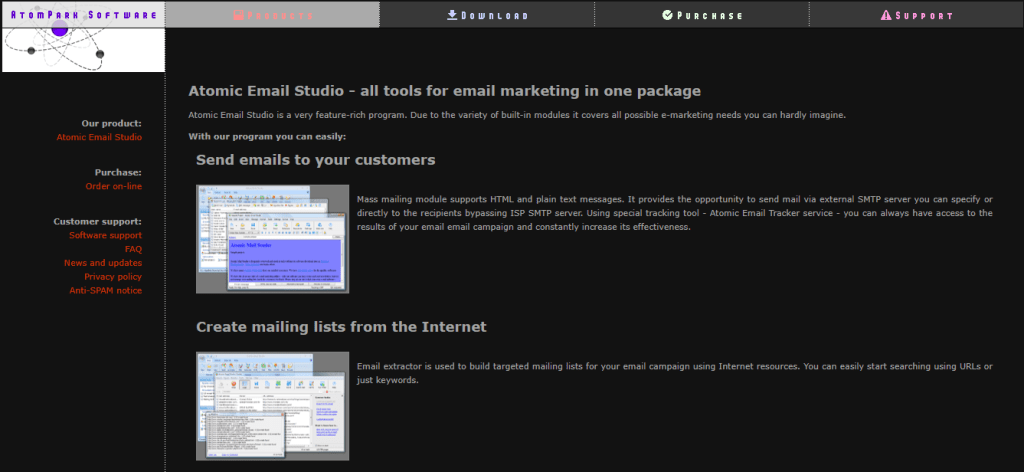
Task: Click the 'Send emails to your customers' heading
Action: [315, 160]
